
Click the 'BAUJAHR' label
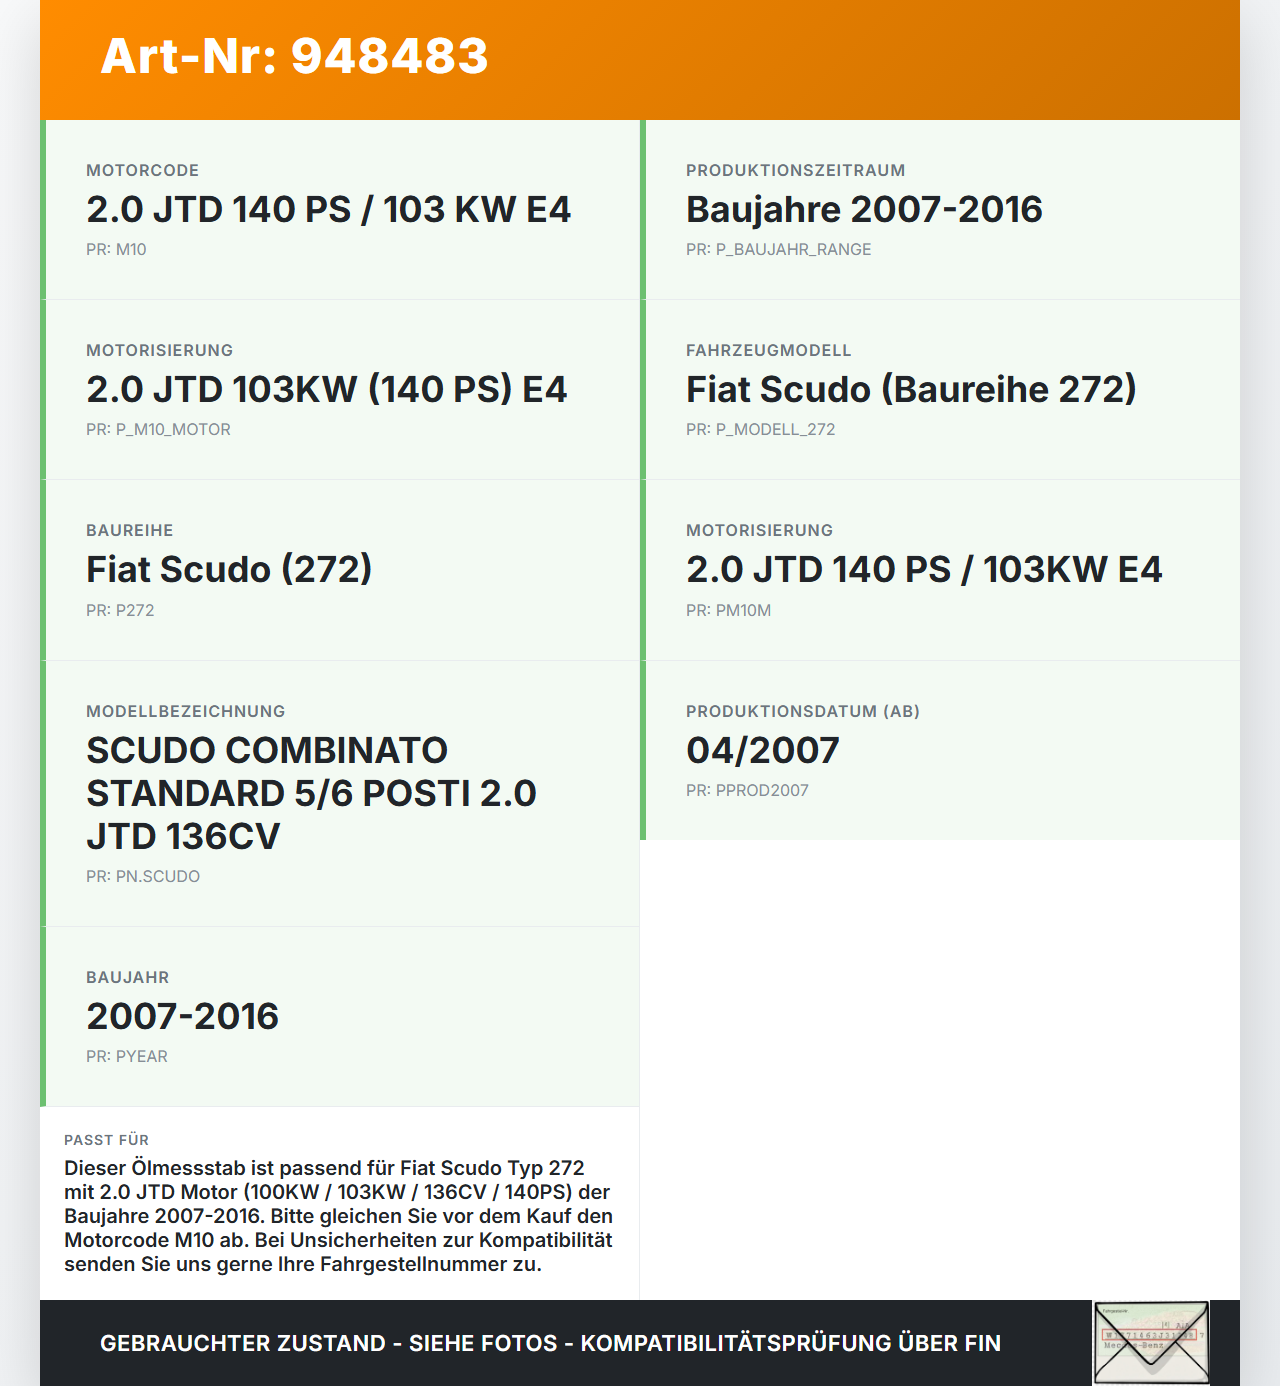[x=128, y=978]
